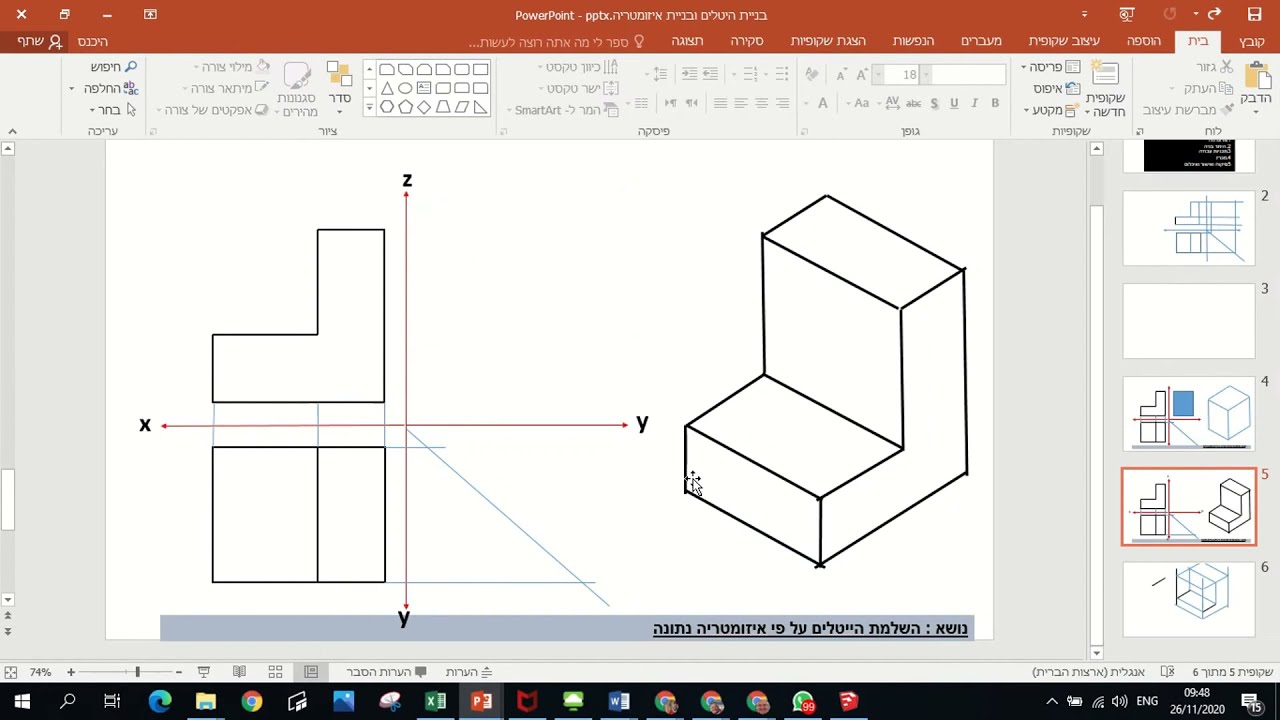Click Share (שתף) button
1280x720 pixels.
(x=39, y=41)
